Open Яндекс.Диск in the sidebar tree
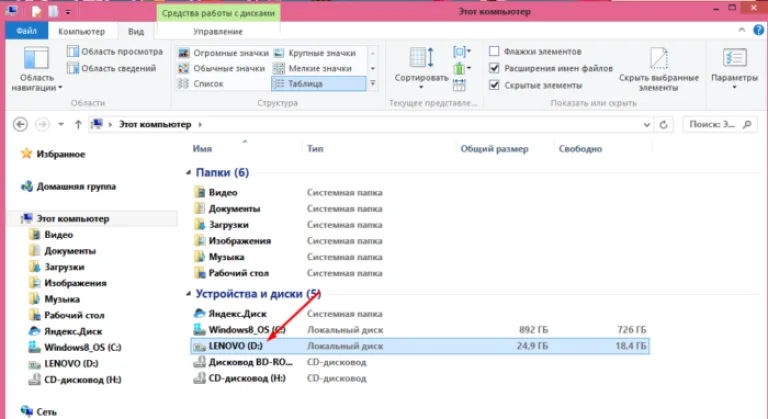 pos(65,331)
